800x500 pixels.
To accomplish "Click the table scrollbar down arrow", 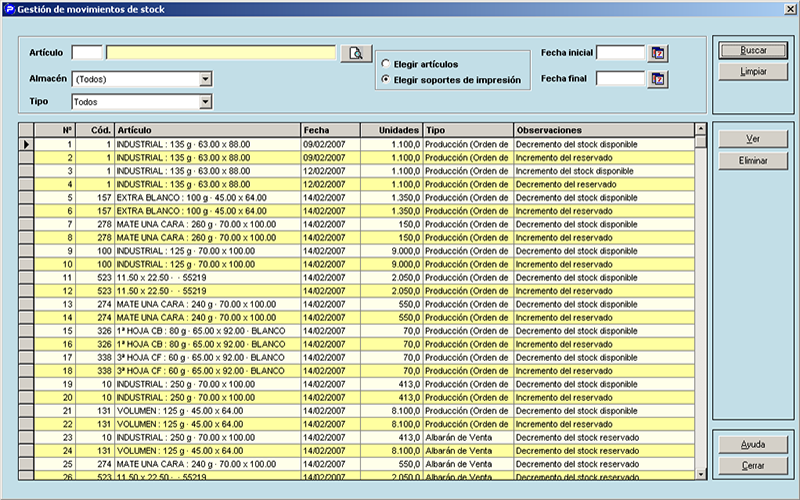I will tap(701, 474).
